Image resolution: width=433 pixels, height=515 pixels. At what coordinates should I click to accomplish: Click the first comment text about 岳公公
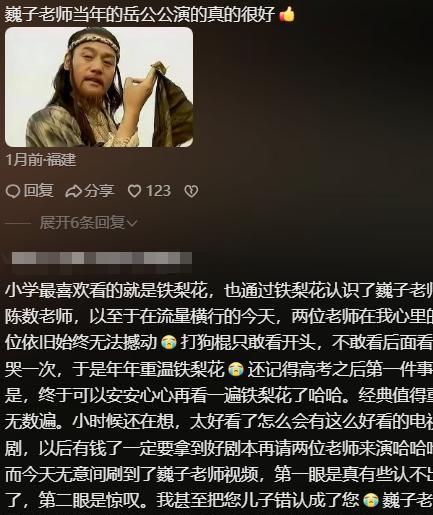(x=140, y=14)
